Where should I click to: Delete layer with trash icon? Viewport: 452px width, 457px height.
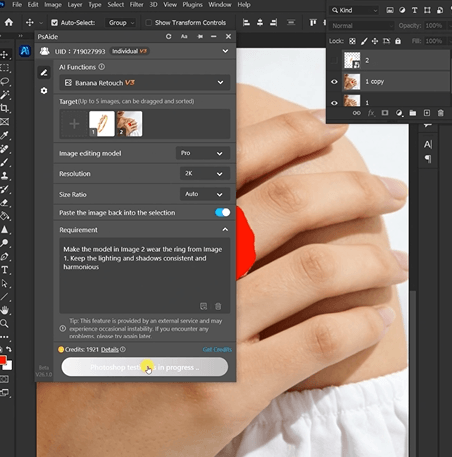coord(440,113)
